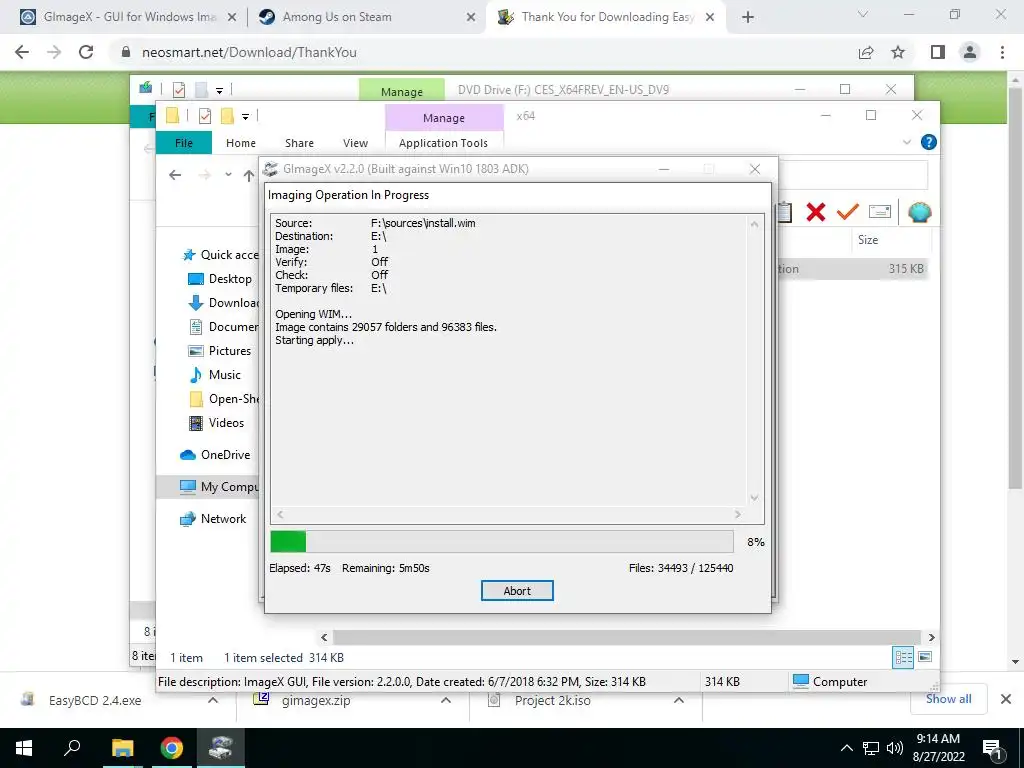The height and width of the screenshot is (768, 1024).
Task: Open File Explorer from taskbar
Action: coord(122,748)
